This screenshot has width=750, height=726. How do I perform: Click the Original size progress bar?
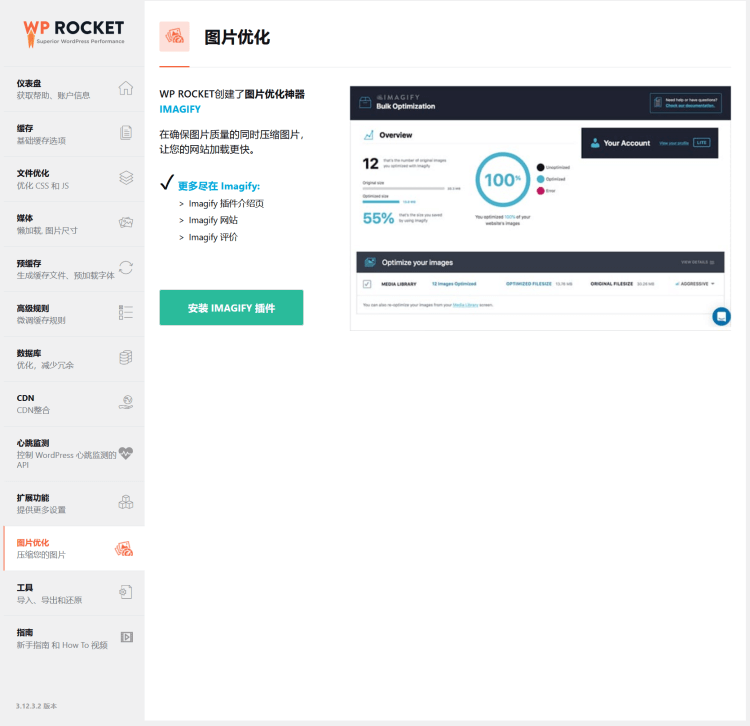403,188
